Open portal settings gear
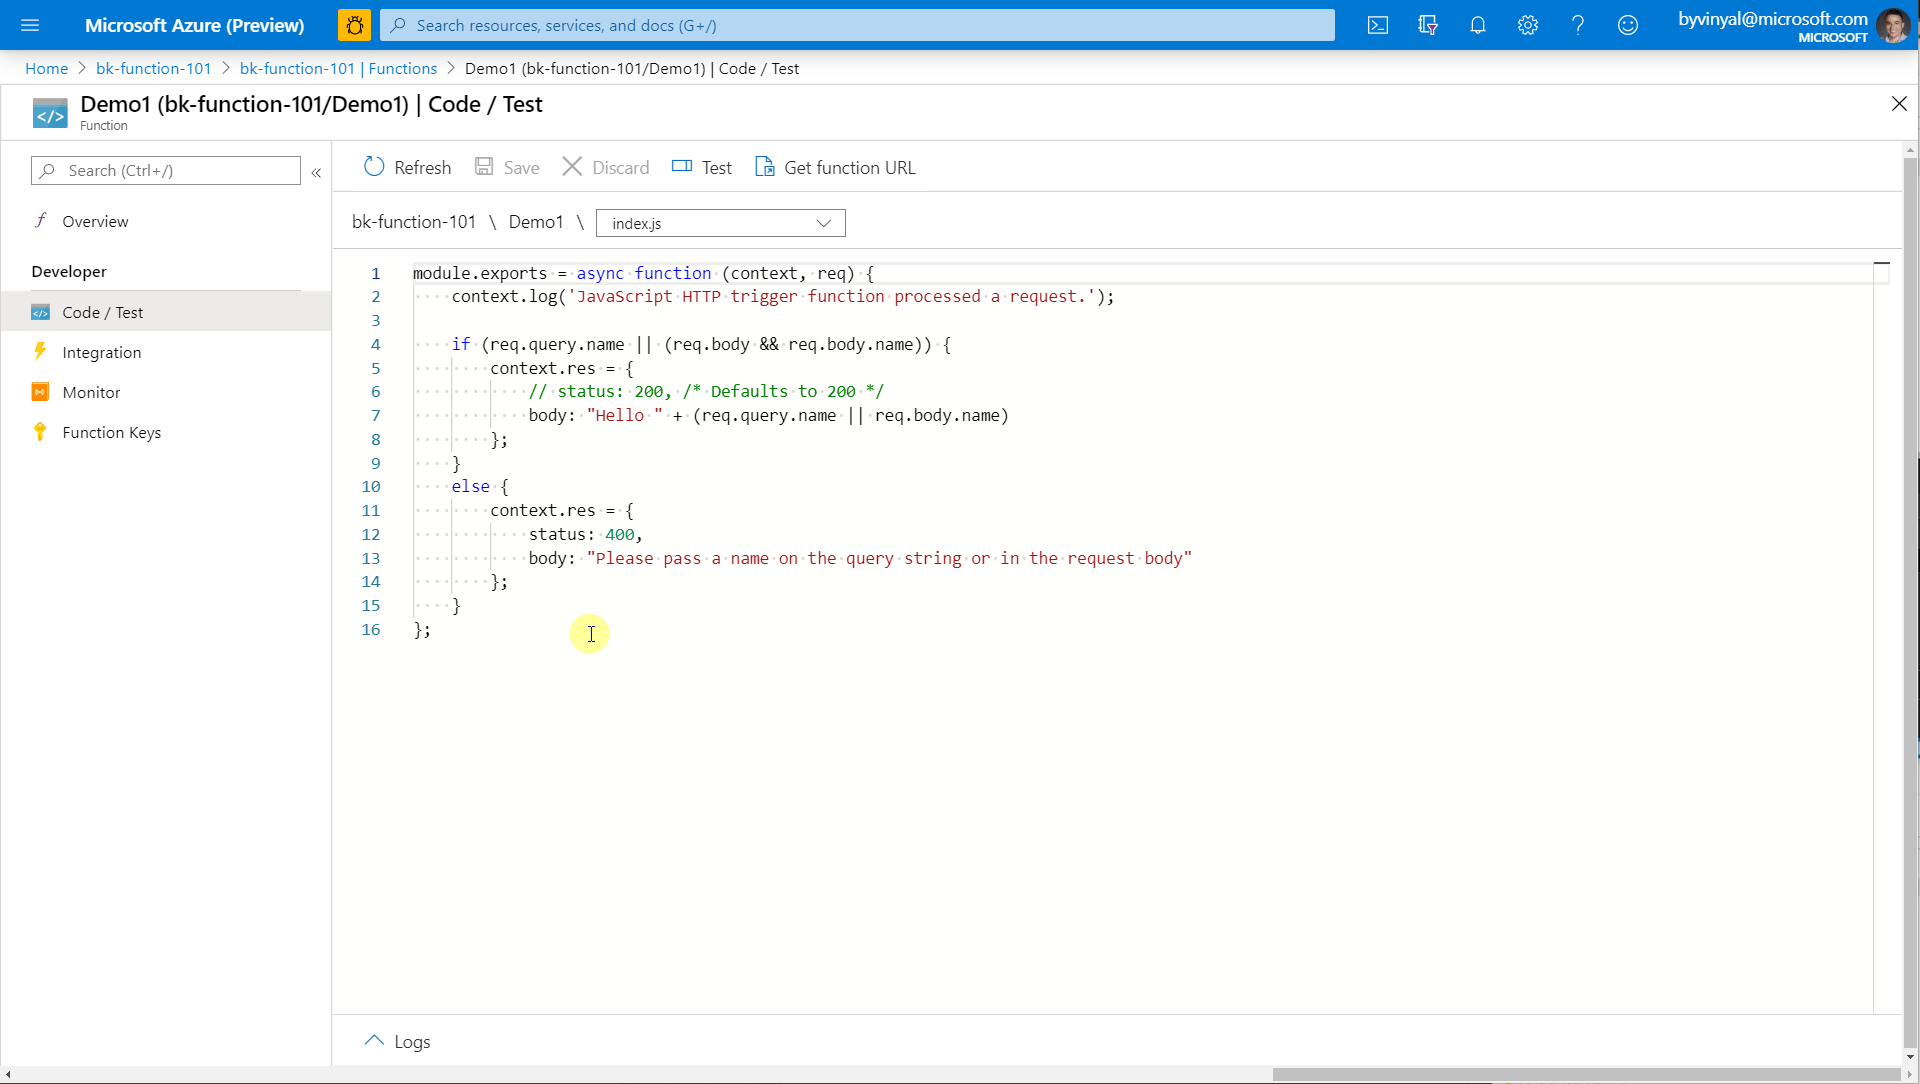The height and width of the screenshot is (1084, 1920). coord(1528,25)
